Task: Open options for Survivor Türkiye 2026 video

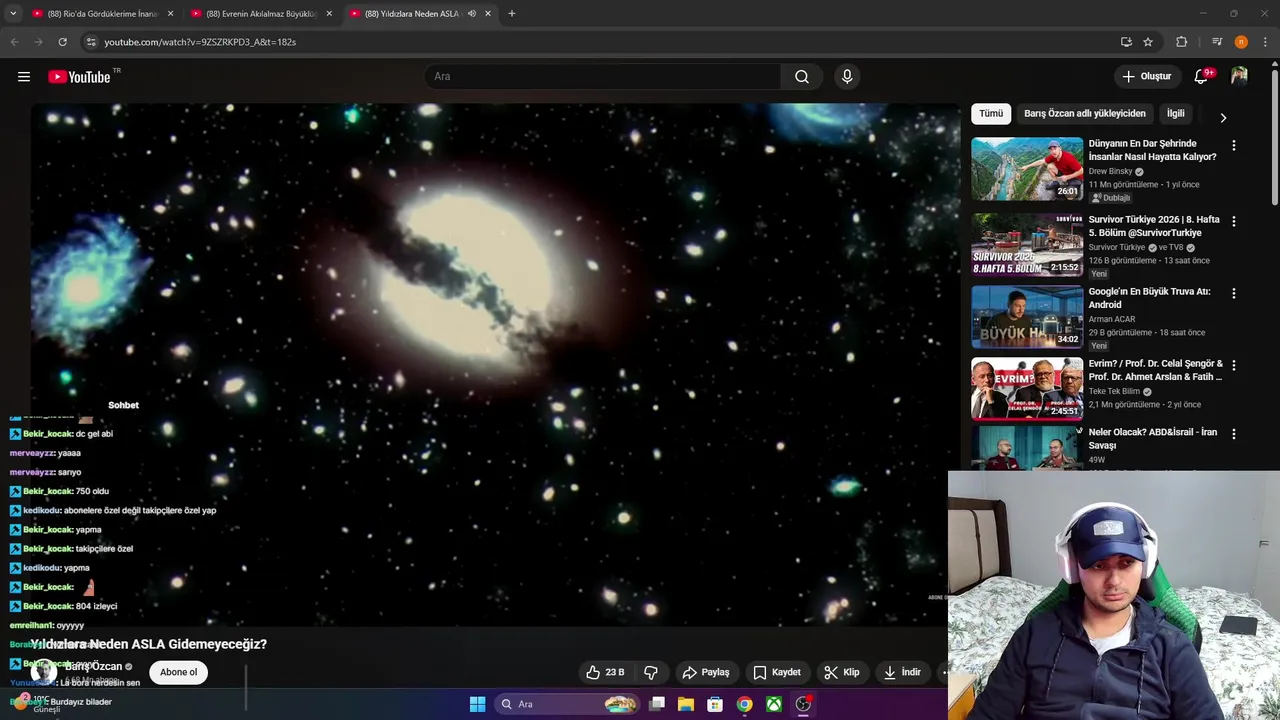Action: tap(1233, 221)
